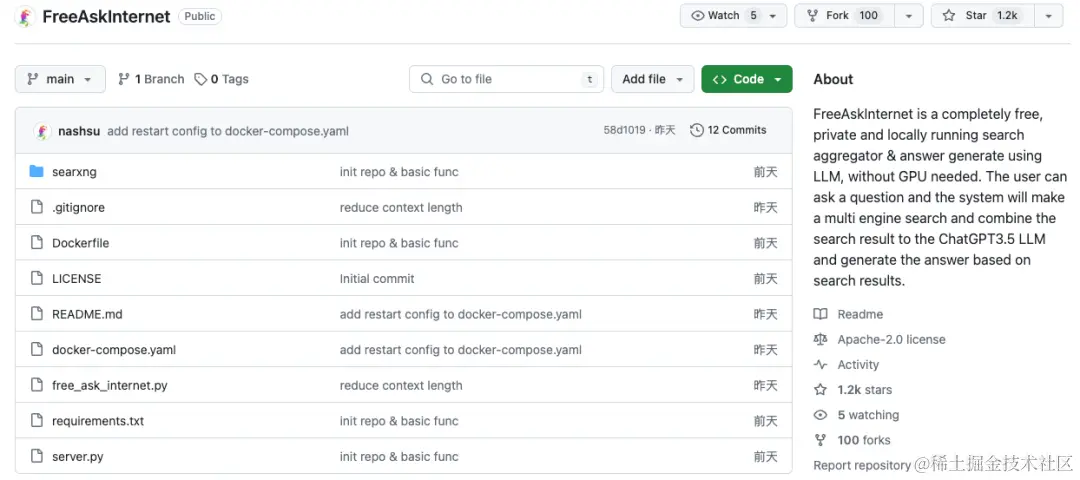This screenshot has height=480, width=1080.
Task: Open init repo commit on Dockerfile row
Action: [x=399, y=243]
